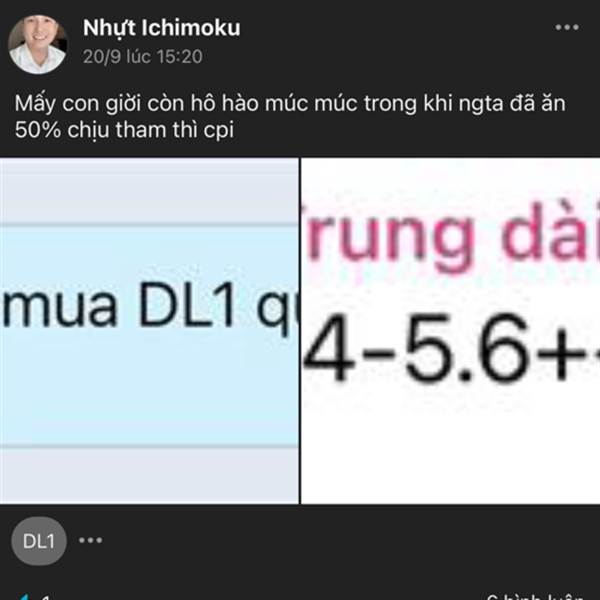600x600 pixels.
Task: Show more tags next to DL1
Action: click(91, 540)
